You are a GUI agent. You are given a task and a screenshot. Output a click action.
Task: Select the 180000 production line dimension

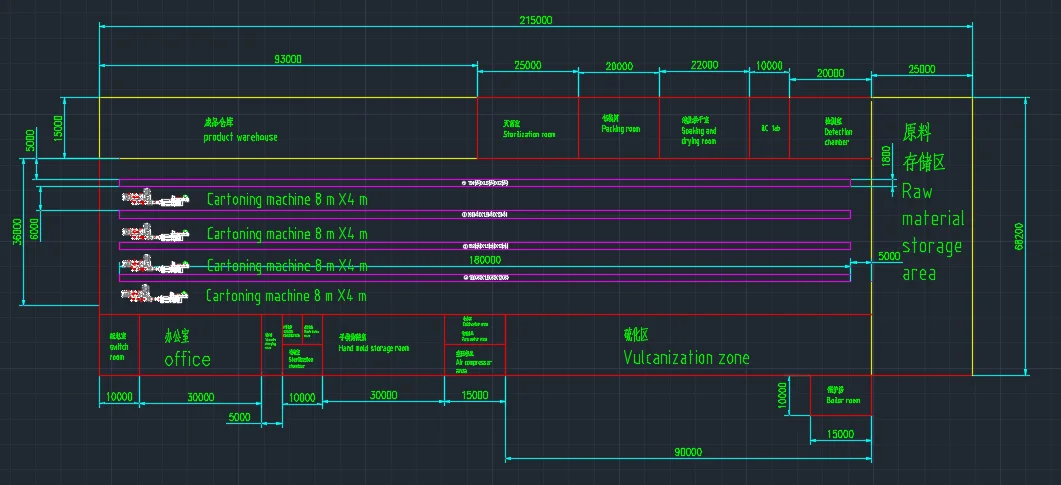click(486, 258)
